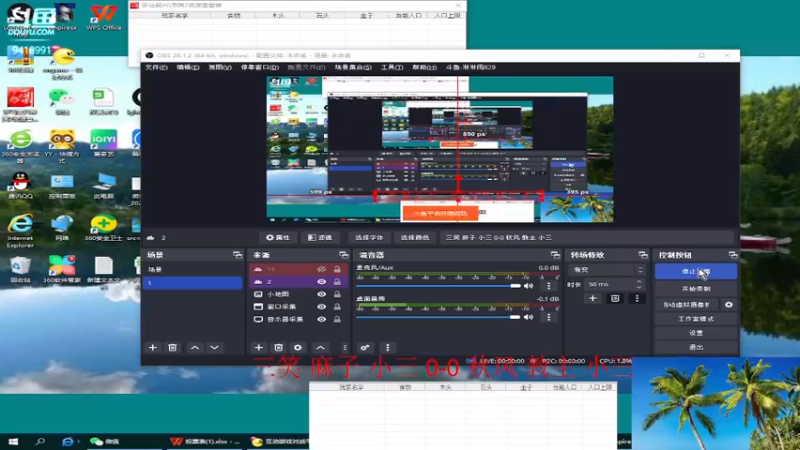Screen dimensions: 800x450
Task: Move scene up with arrow icon
Action: point(195,347)
